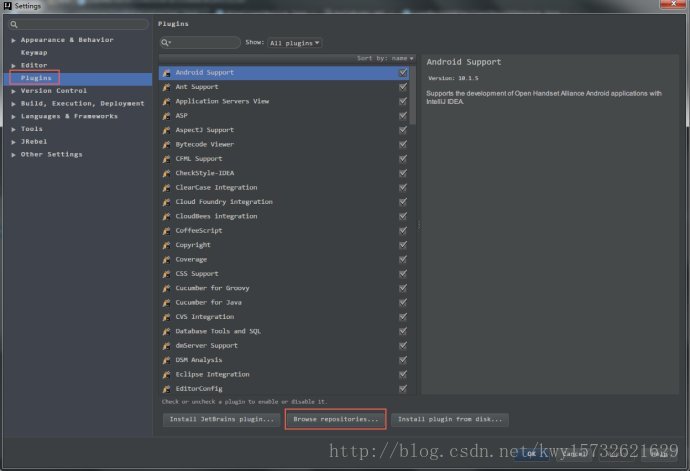Click the Cucumber for Java plugin icon
Image resolution: width=690 pixels, height=471 pixels.
coord(166,303)
